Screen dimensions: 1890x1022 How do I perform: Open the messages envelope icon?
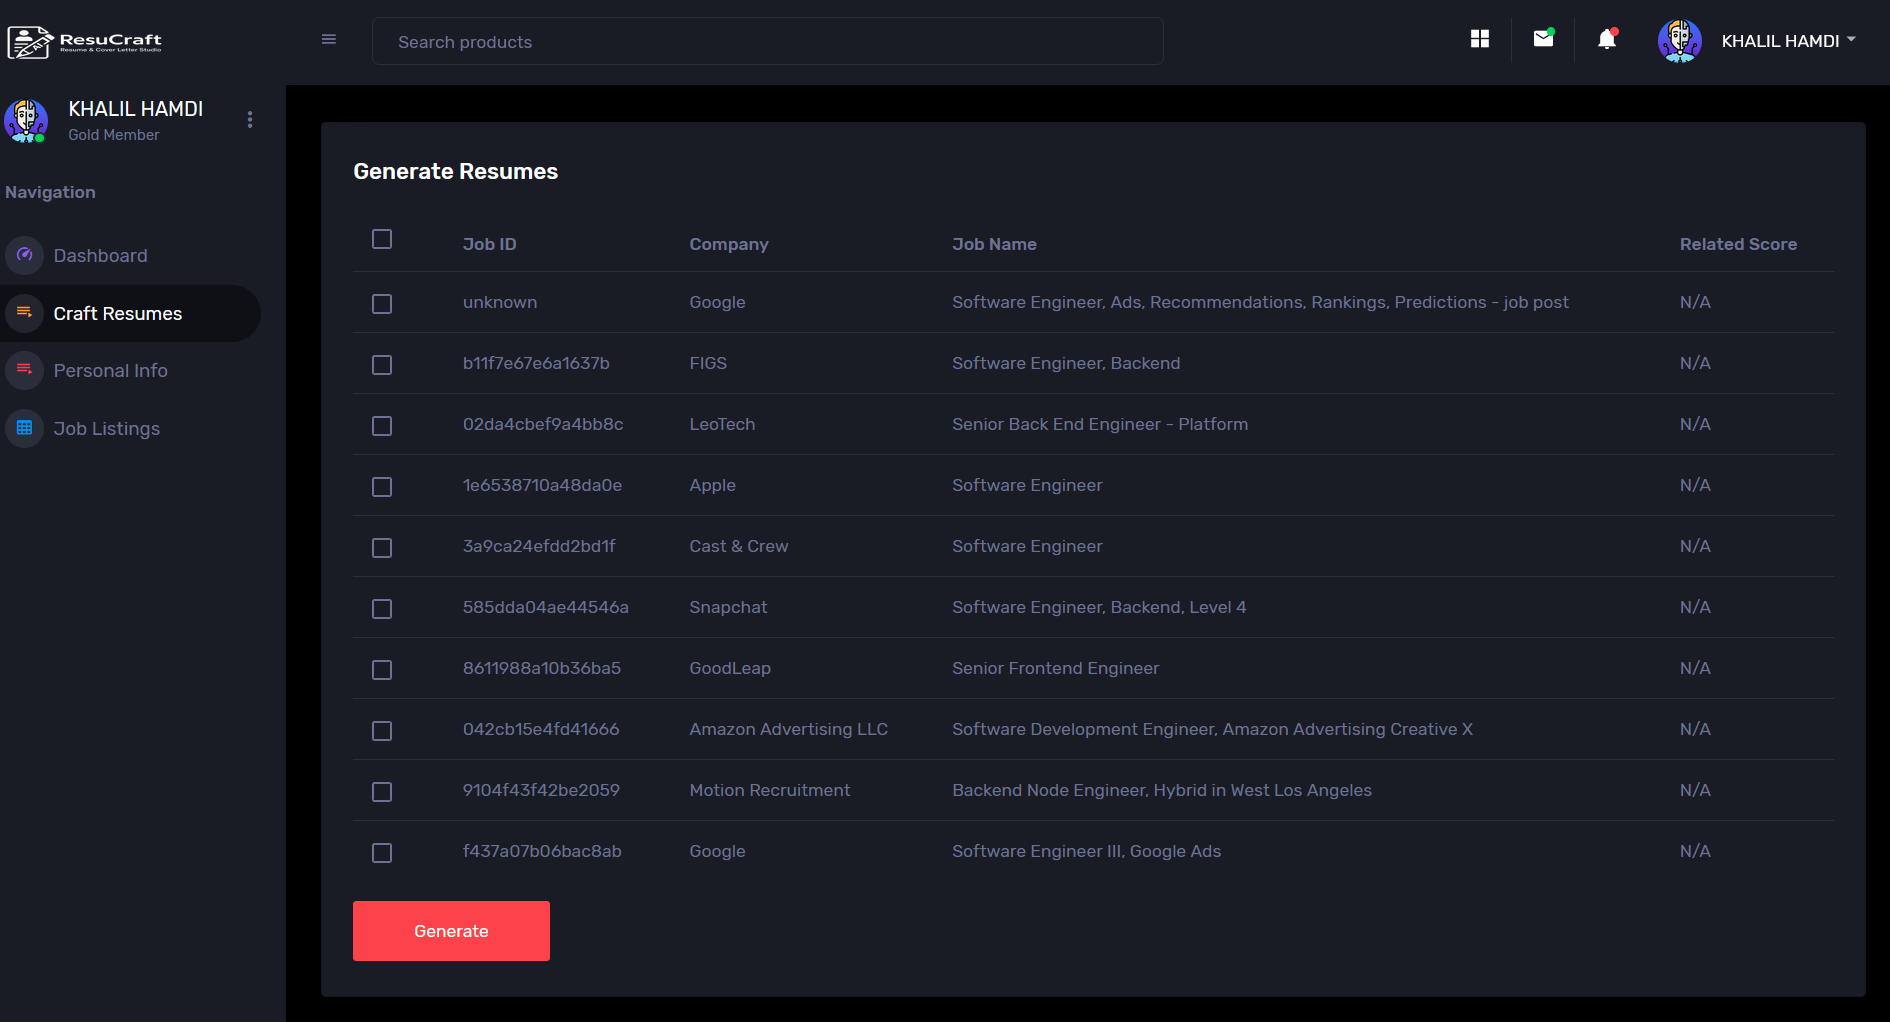[1544, 38]
